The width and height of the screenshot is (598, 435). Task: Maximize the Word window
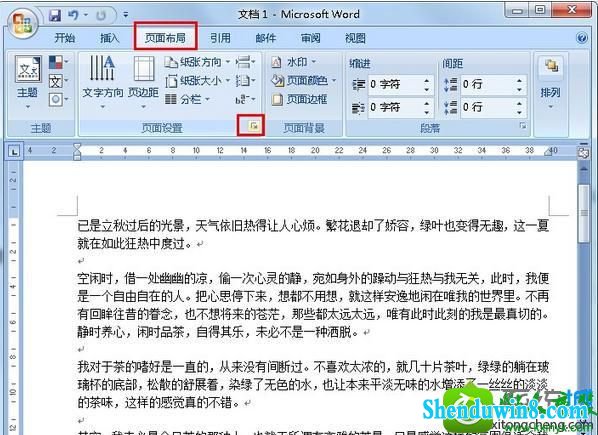[540, 10]
